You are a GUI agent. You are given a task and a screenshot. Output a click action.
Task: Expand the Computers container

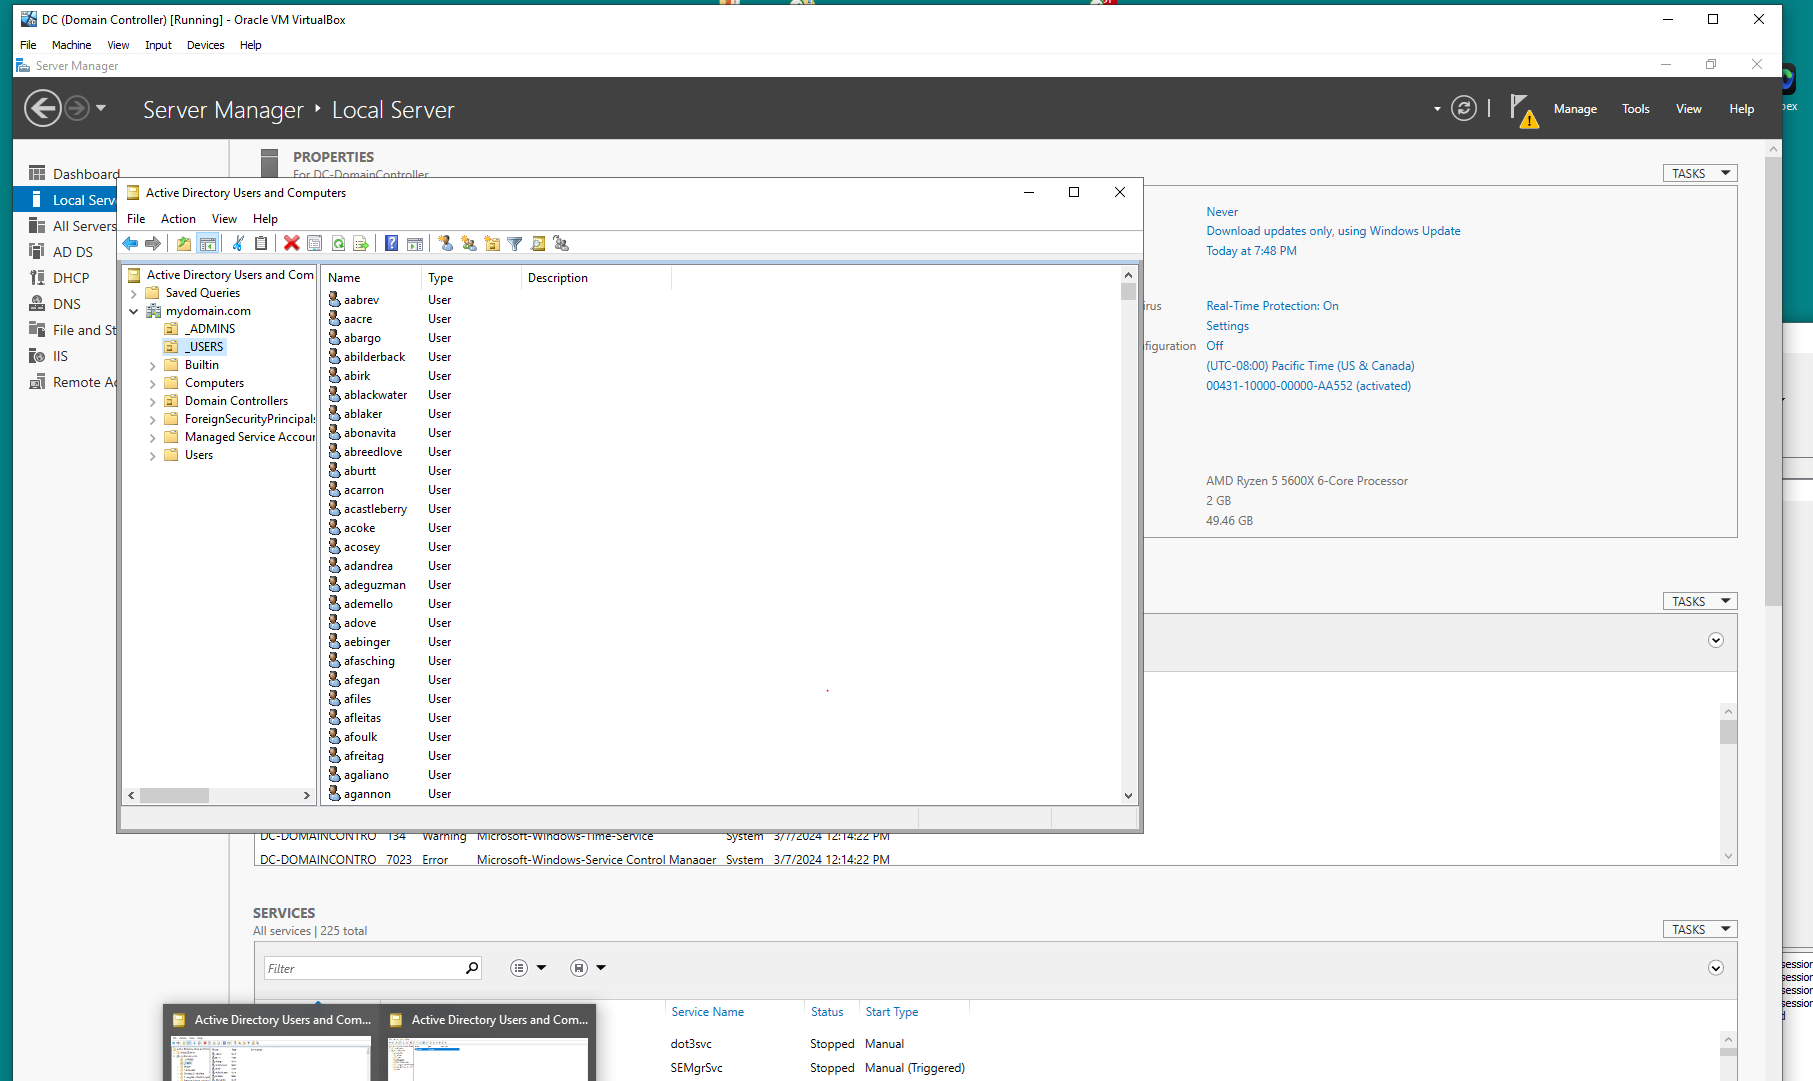pos(153,384)
